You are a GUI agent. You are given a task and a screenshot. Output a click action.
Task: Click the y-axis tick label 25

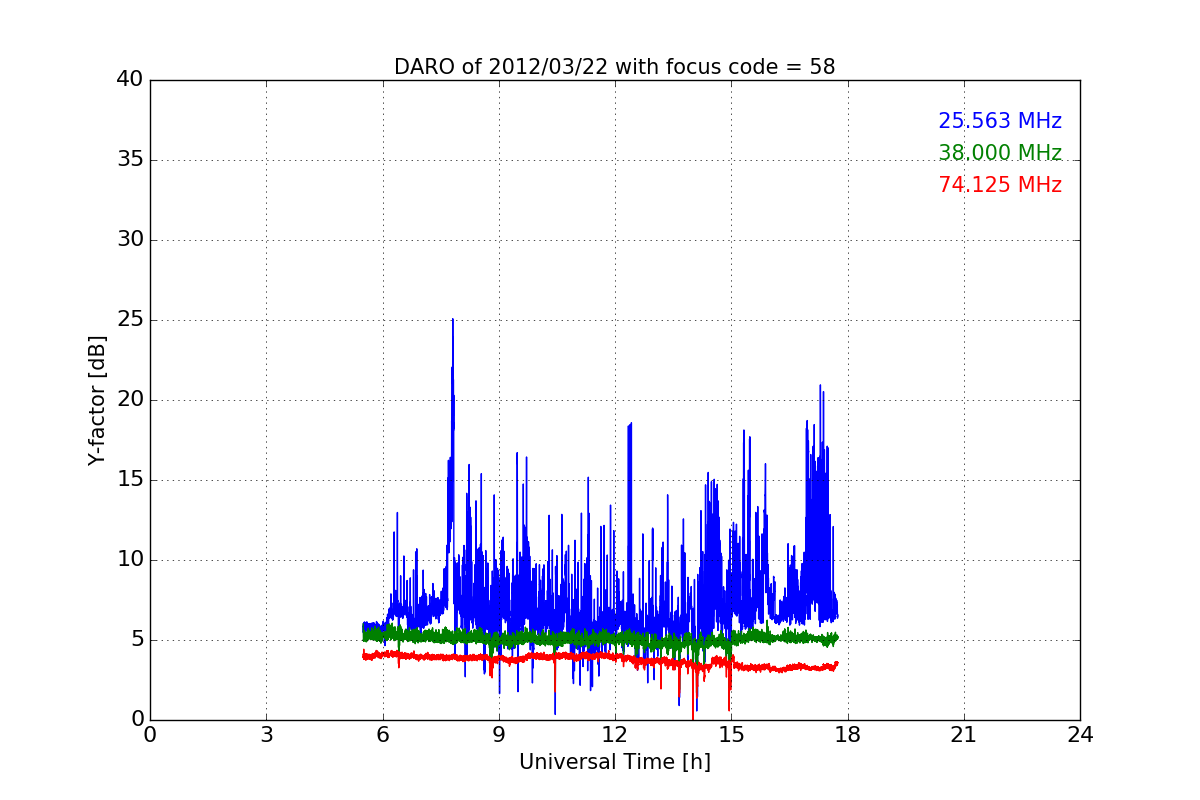pyautogui.click(x=130, y=320)
